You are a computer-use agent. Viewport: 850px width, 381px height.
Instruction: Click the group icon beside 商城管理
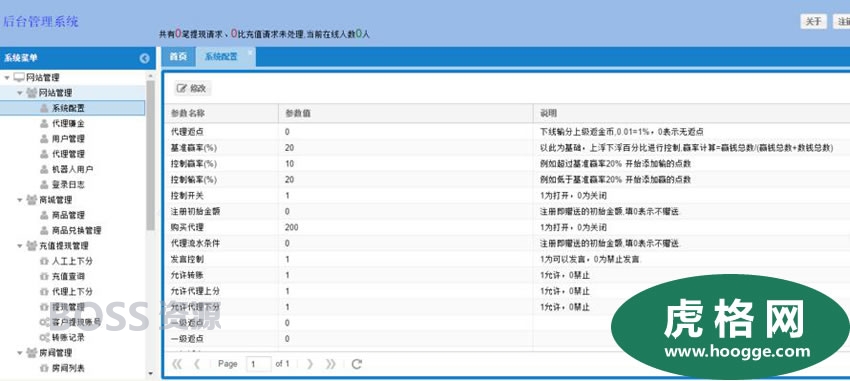pyautogui.click(x=31, y=199)
